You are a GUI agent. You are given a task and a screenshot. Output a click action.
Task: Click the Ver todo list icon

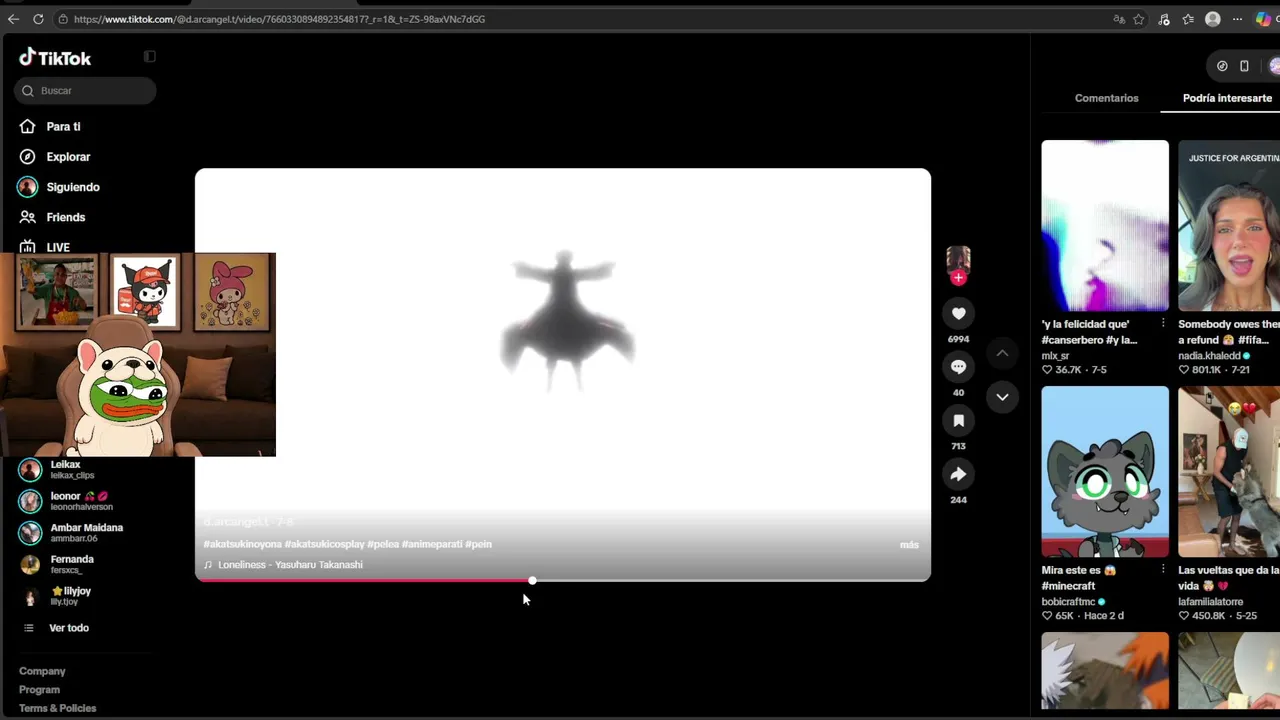pos(28,628)
